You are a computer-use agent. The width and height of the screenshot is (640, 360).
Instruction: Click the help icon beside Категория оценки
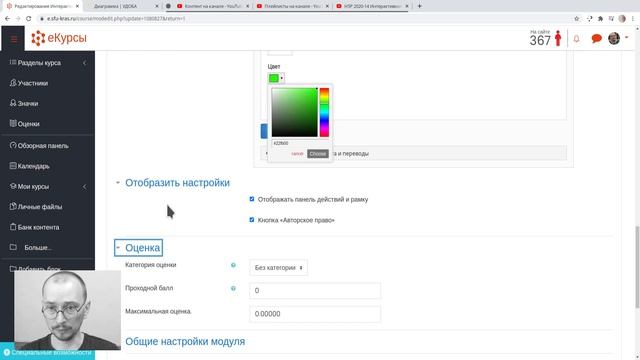click(x=233, y=265)
